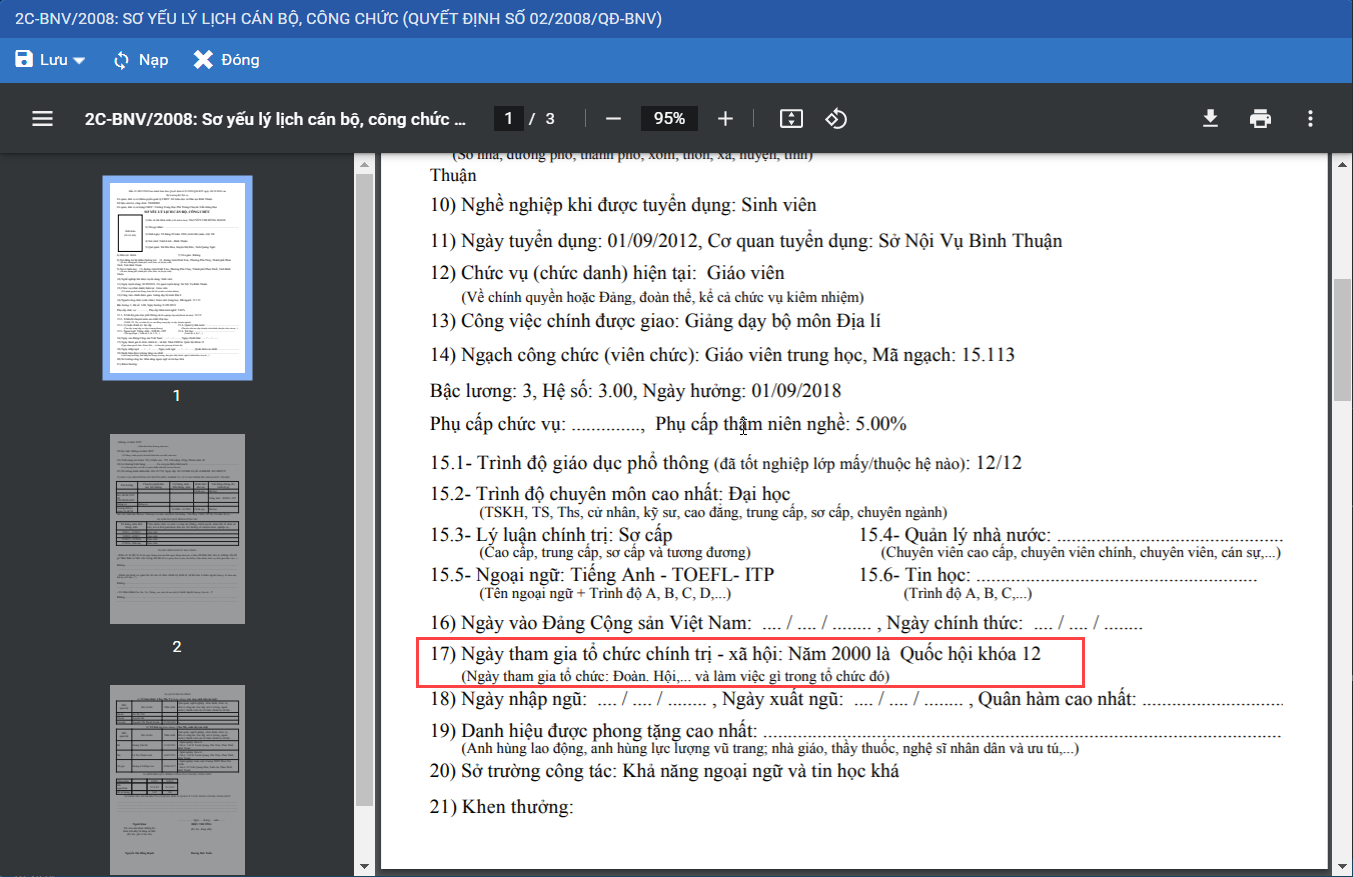Screen dimensions: 1353x877
Task: Click the 95% zoom level field
Action: tap(669, 119)
